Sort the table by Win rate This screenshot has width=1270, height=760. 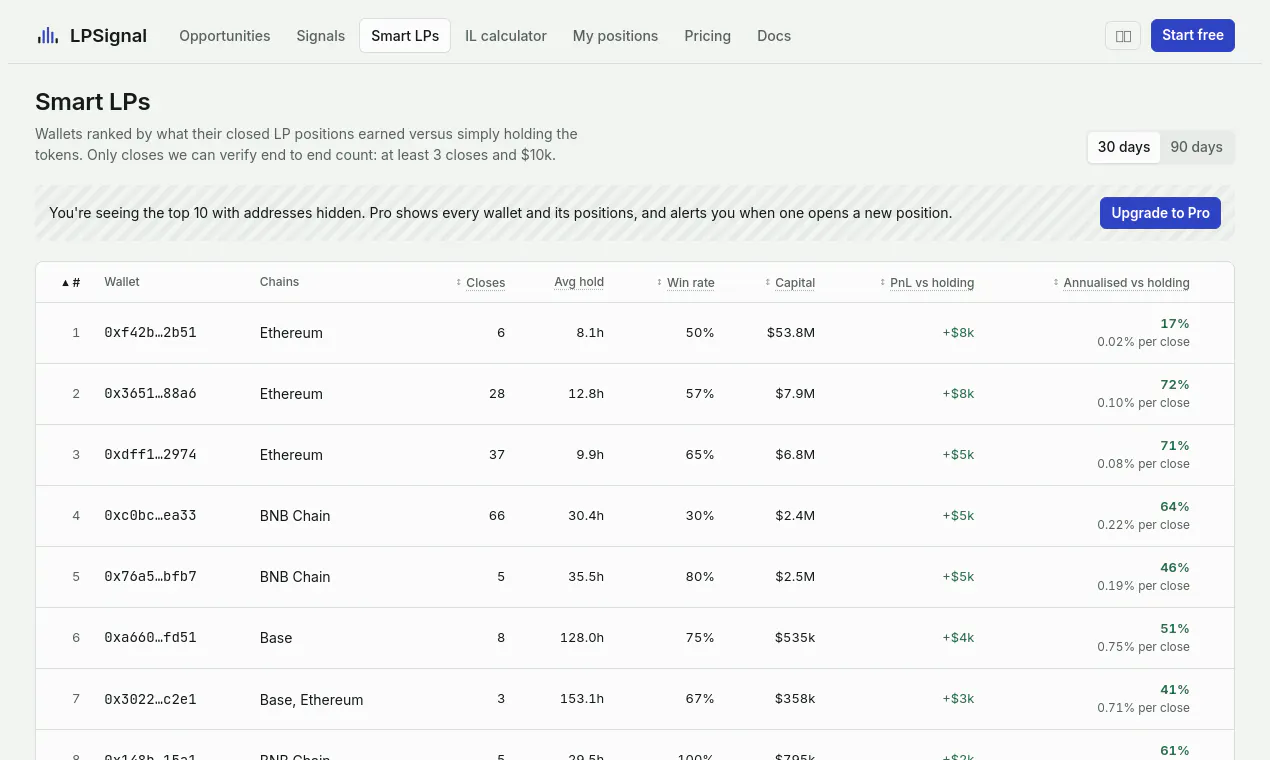(686, 283)
